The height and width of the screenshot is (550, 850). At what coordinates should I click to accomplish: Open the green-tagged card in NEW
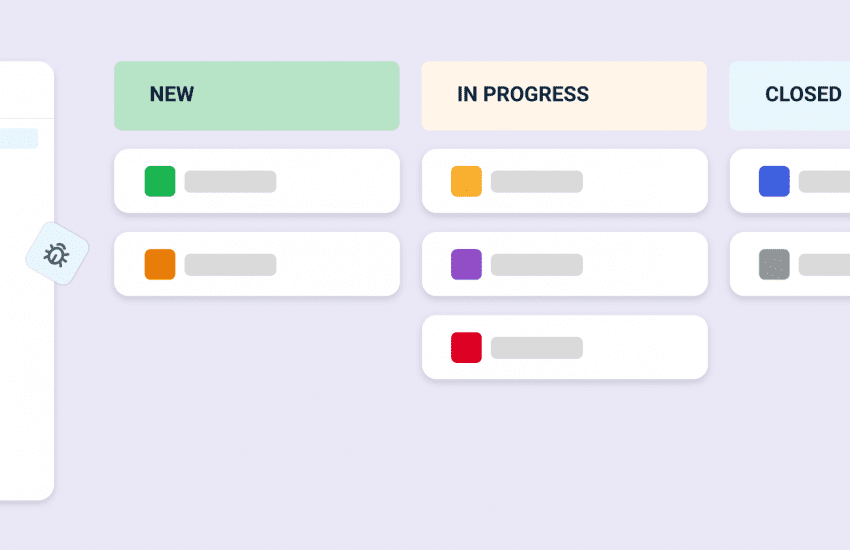(320, 181)
